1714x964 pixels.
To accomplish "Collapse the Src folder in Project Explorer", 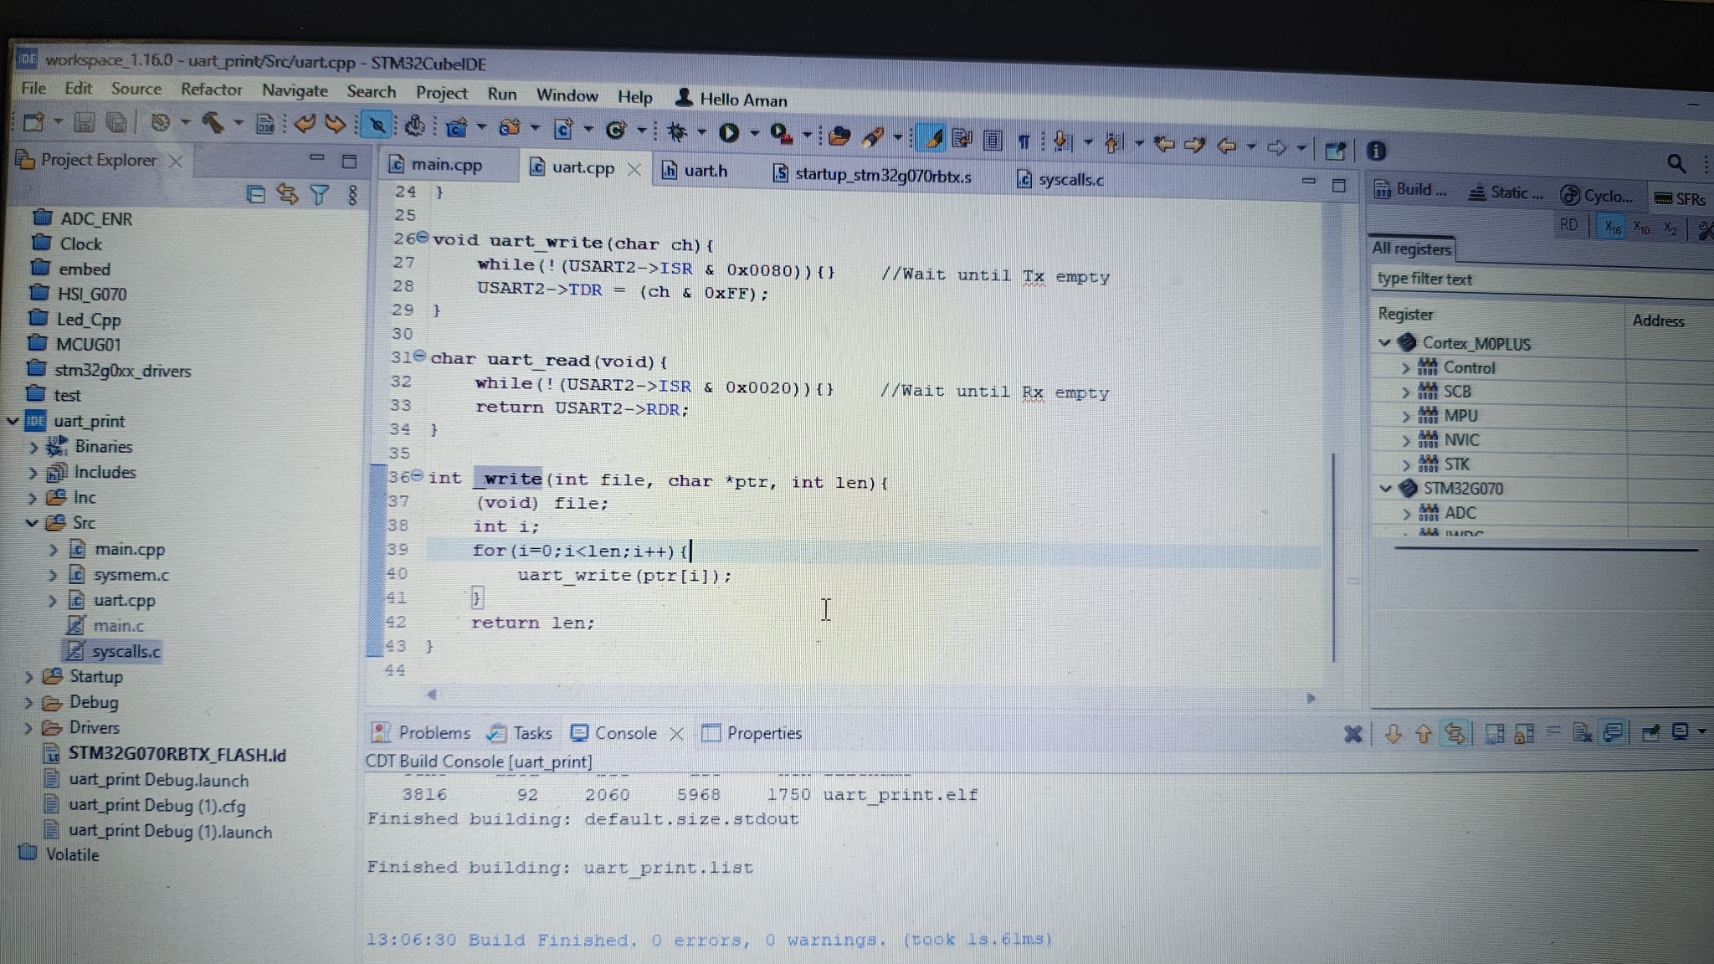I will pos(31,522).
